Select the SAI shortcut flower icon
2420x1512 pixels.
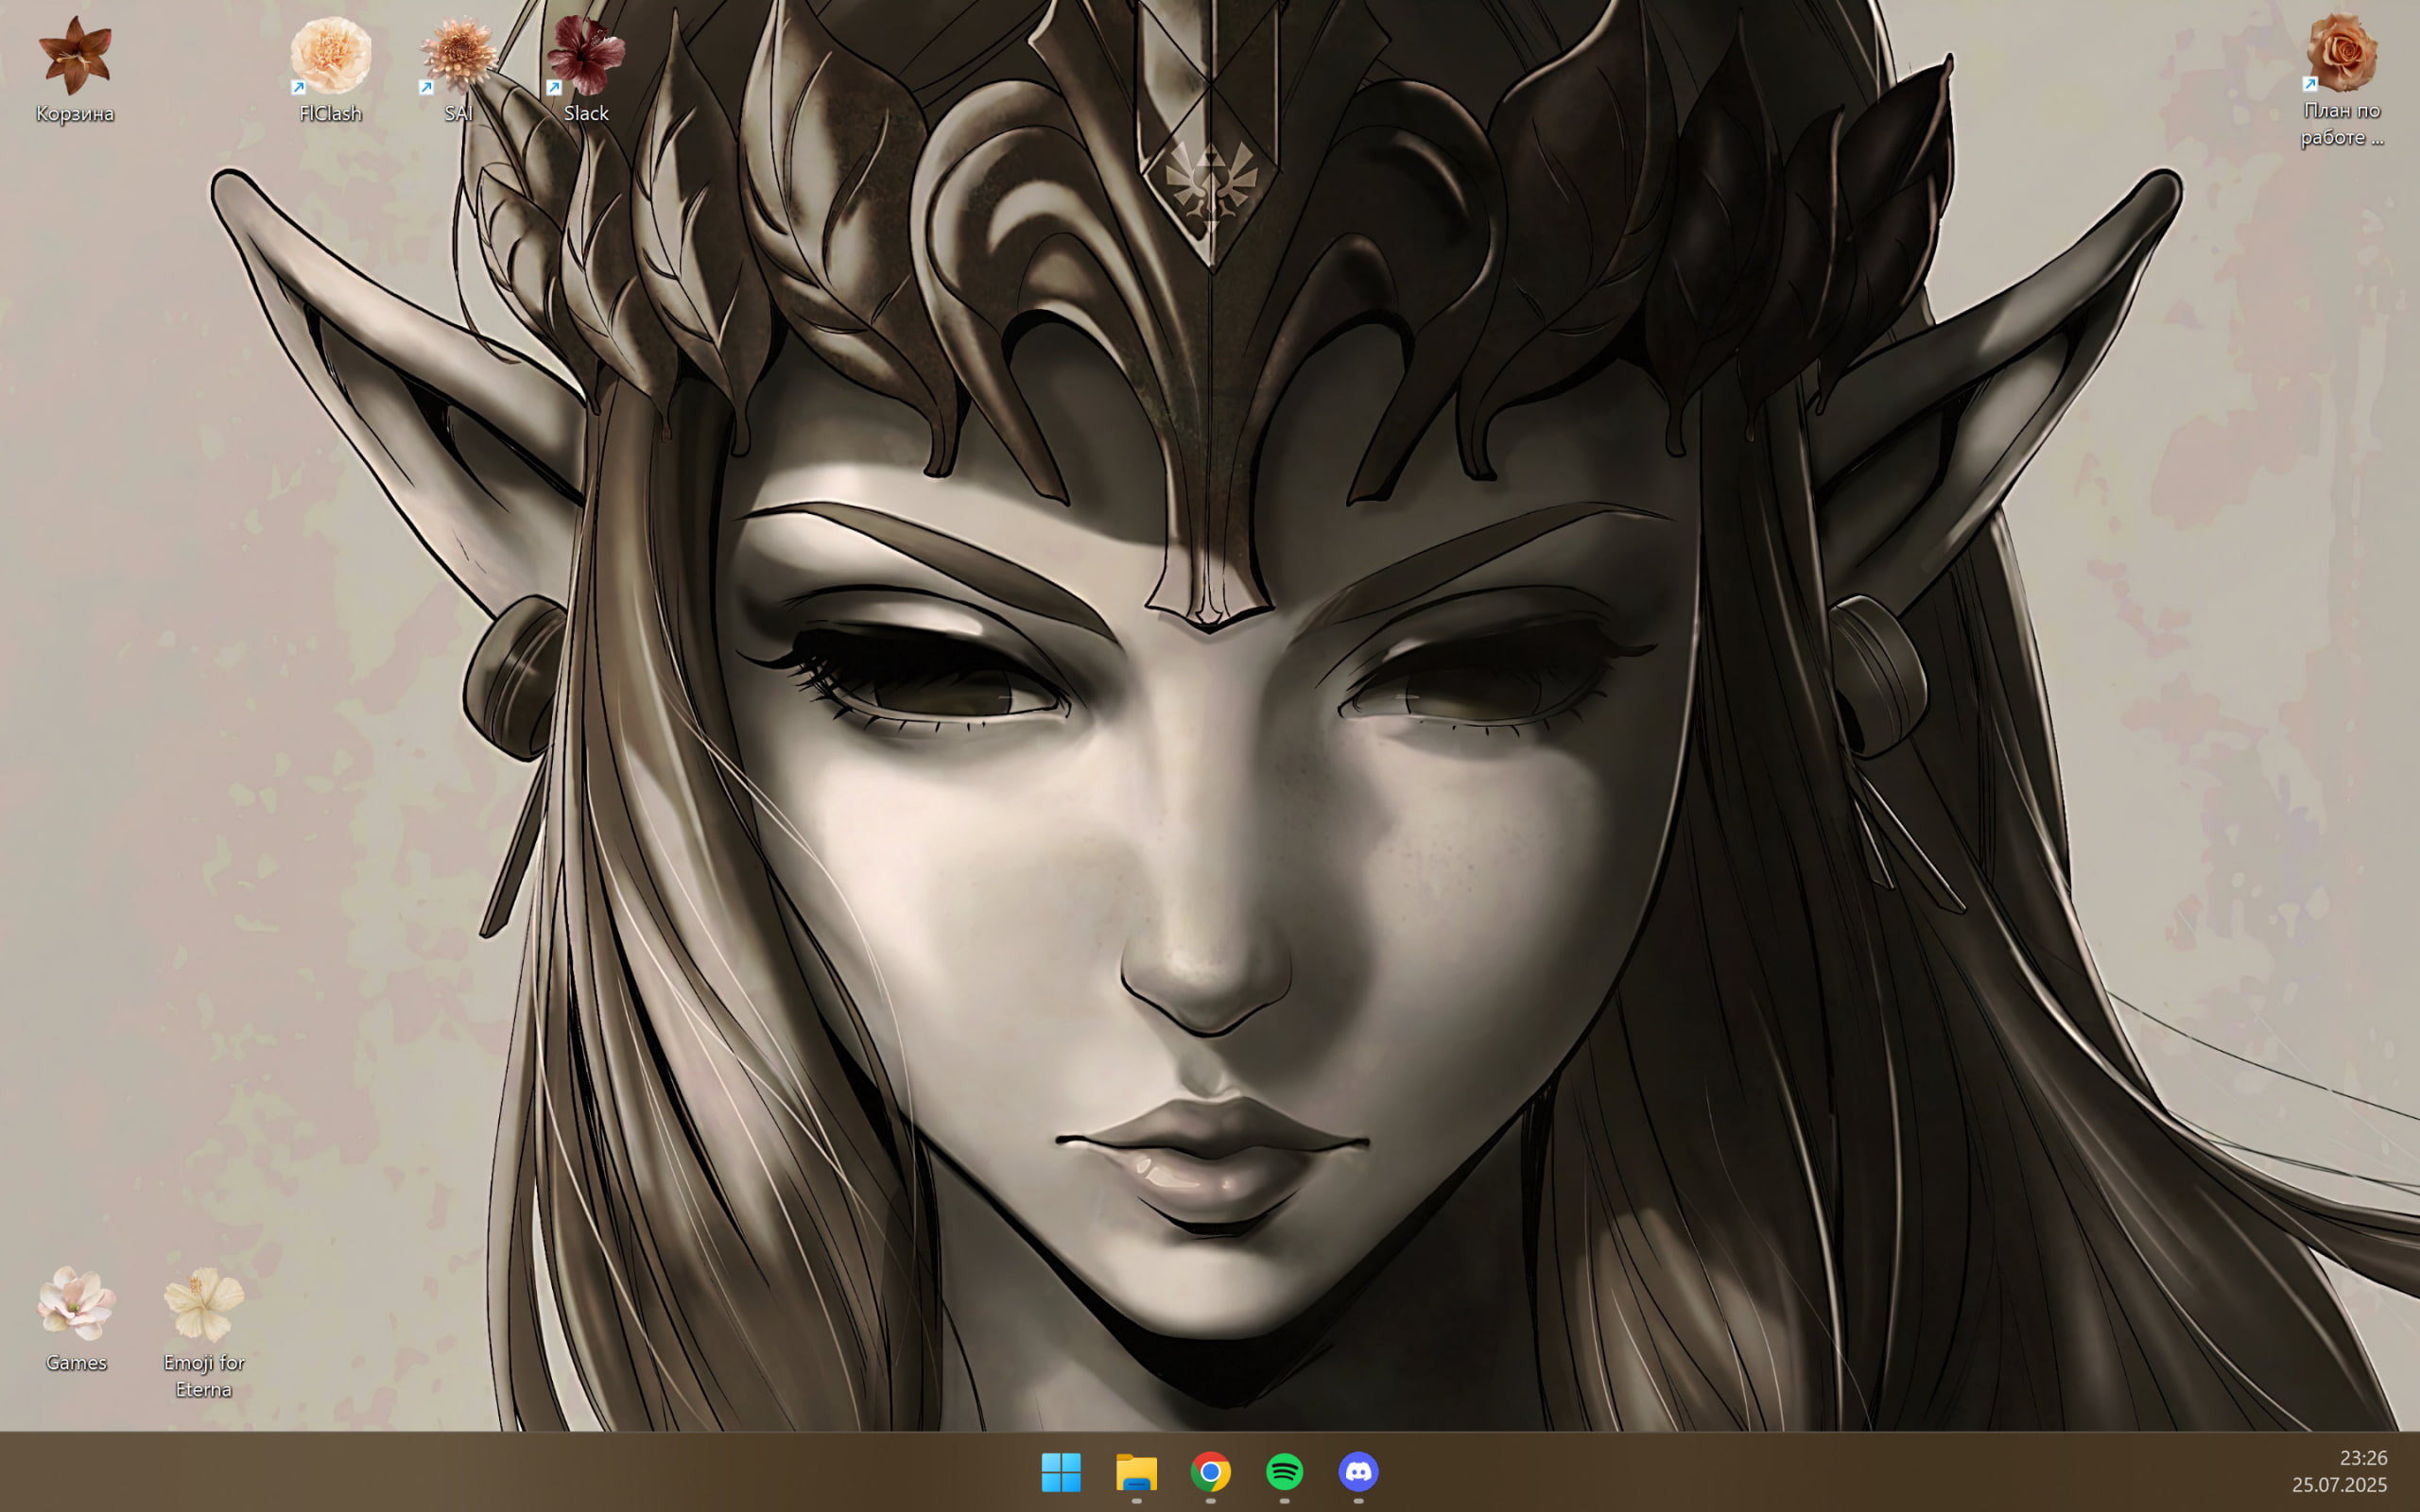[459, 56]
